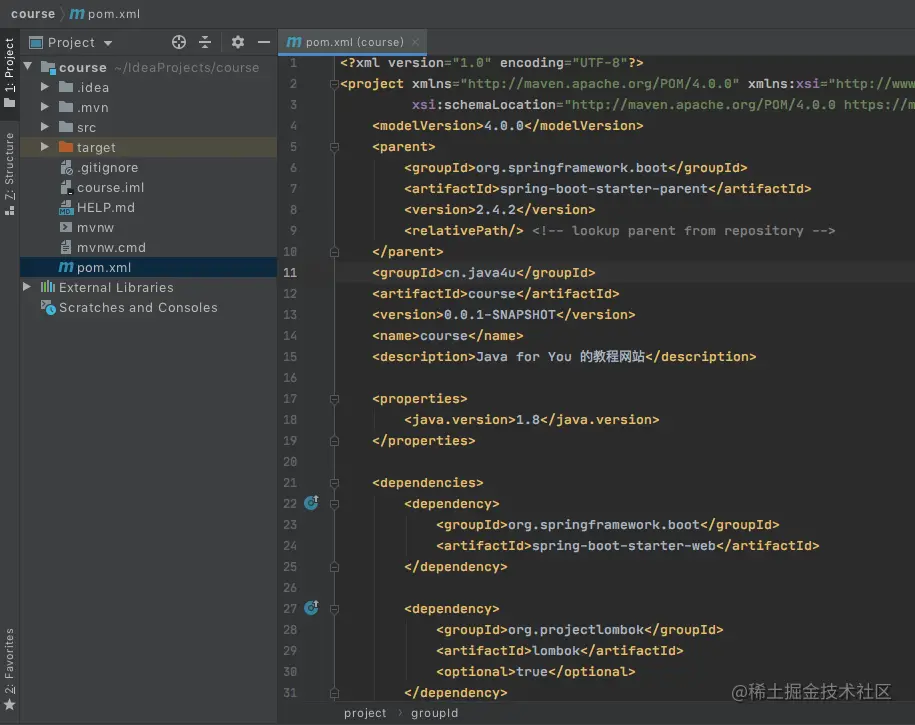The image size is (915, 725).
Task: Click the collapse all icon in Project panel
Action: pyautogui.click(x=205, y=42)
